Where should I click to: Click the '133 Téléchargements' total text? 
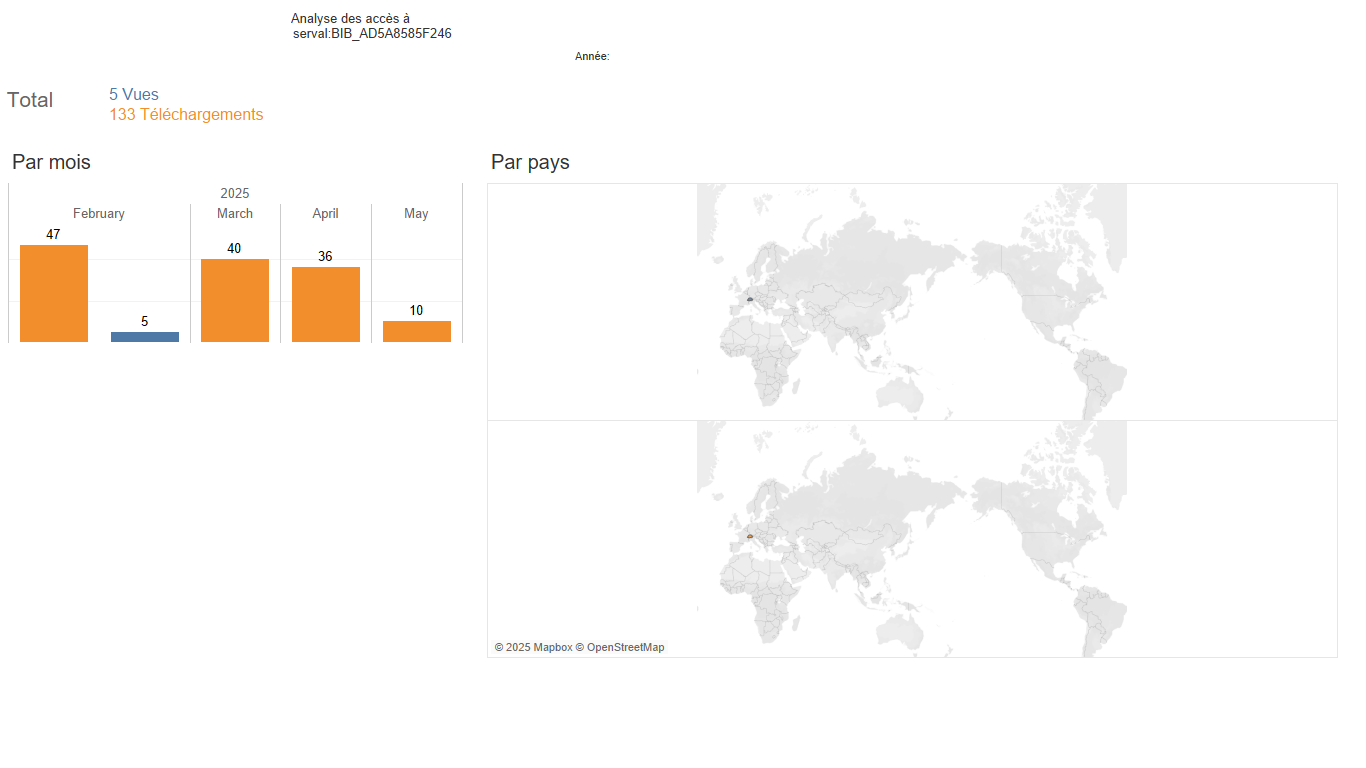(186, 115)
